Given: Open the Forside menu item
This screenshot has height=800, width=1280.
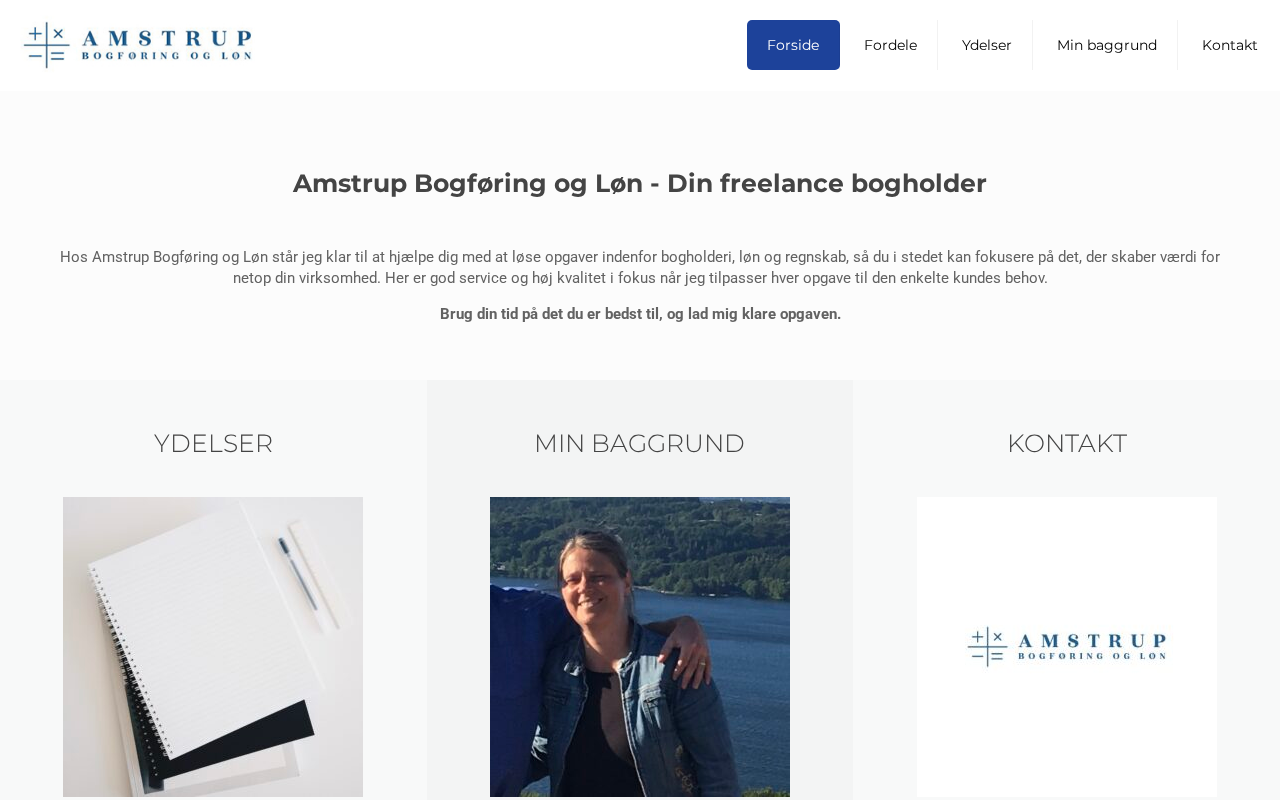Looking at the screenshot, I should 793,45.
